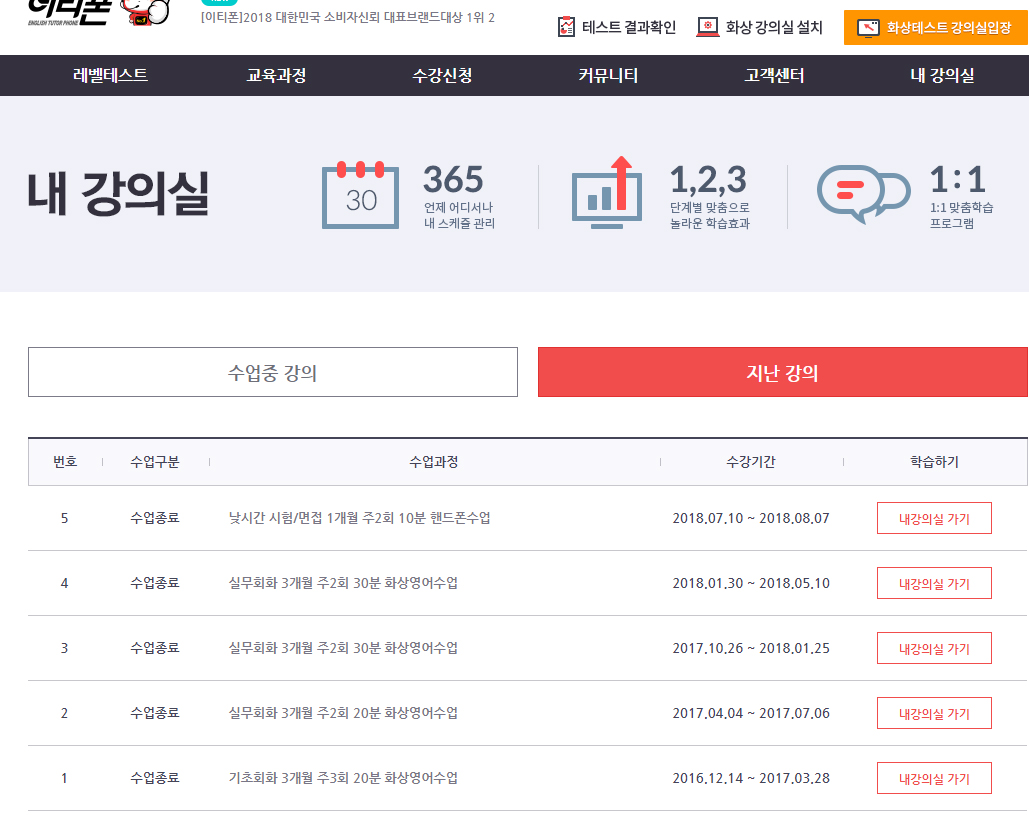
Task: Select 내 강의실 in navigation bar
Action: pyautogui.click(x=942, y=76)
